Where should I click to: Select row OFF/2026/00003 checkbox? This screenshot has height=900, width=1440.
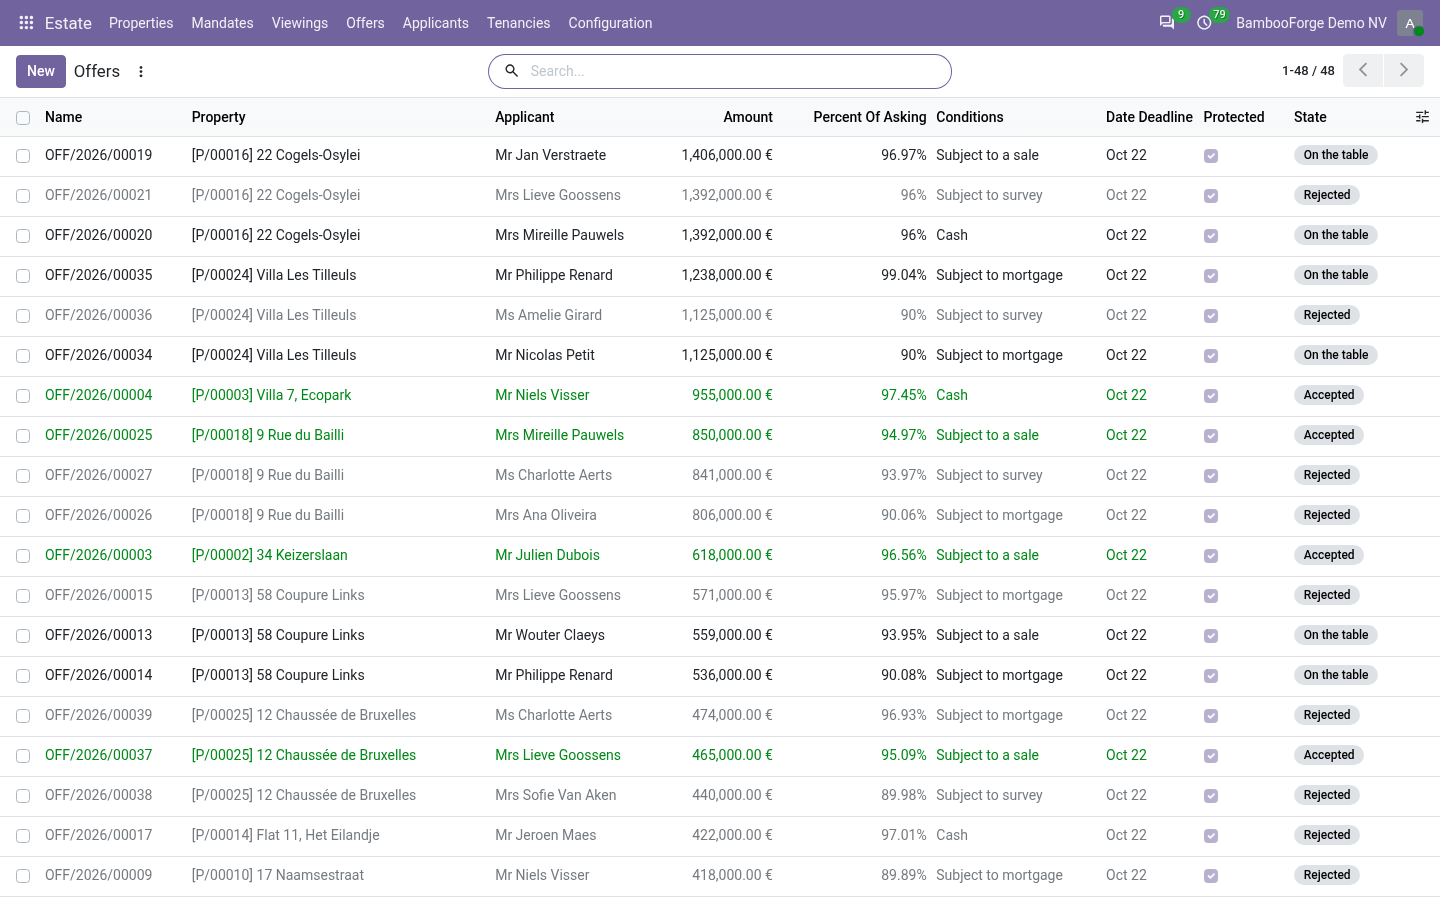click(x=23, y=556)
